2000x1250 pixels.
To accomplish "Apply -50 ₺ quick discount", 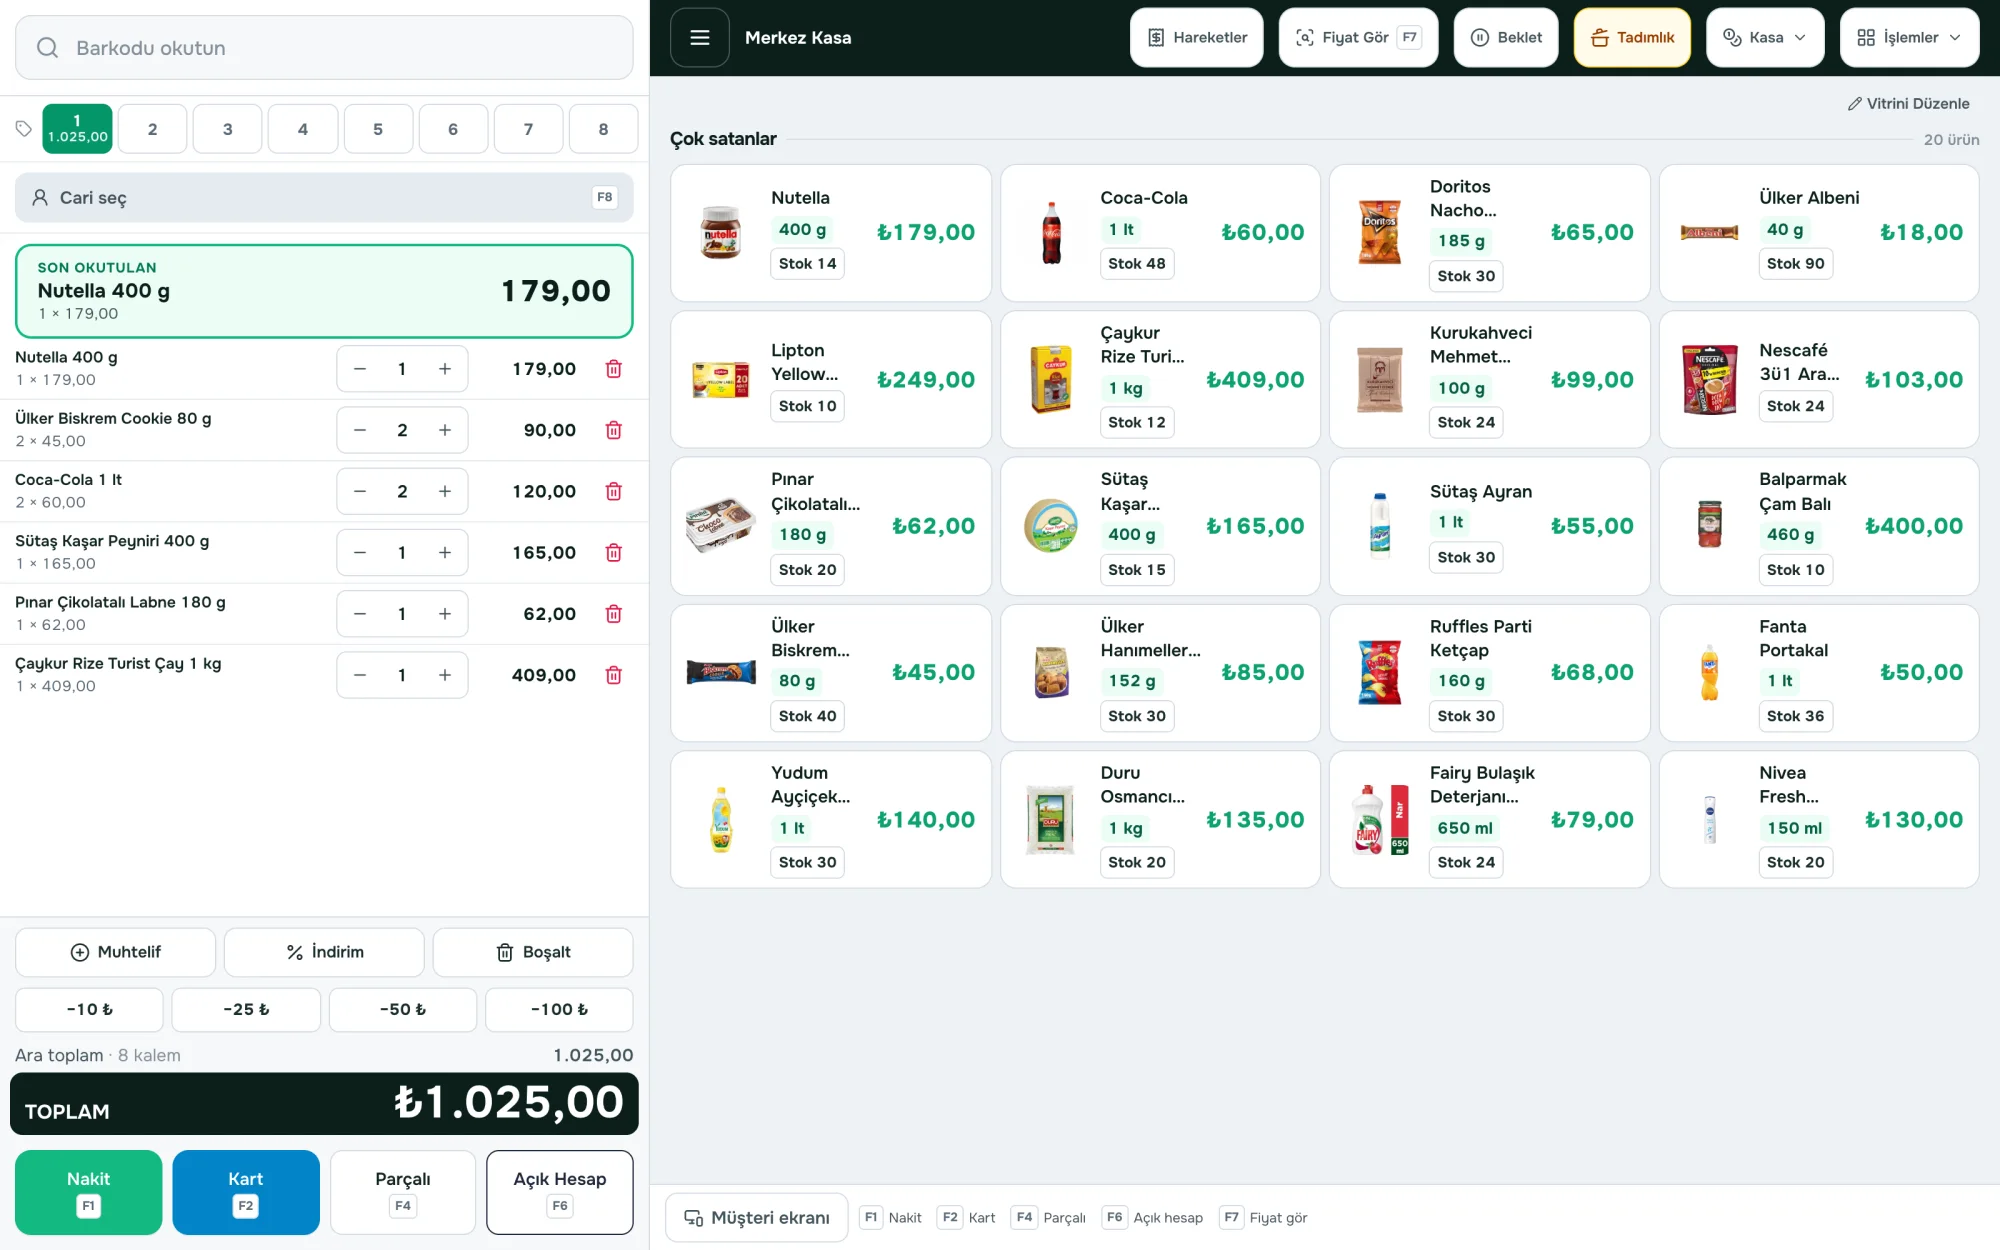I will (x=403, y=1010).
